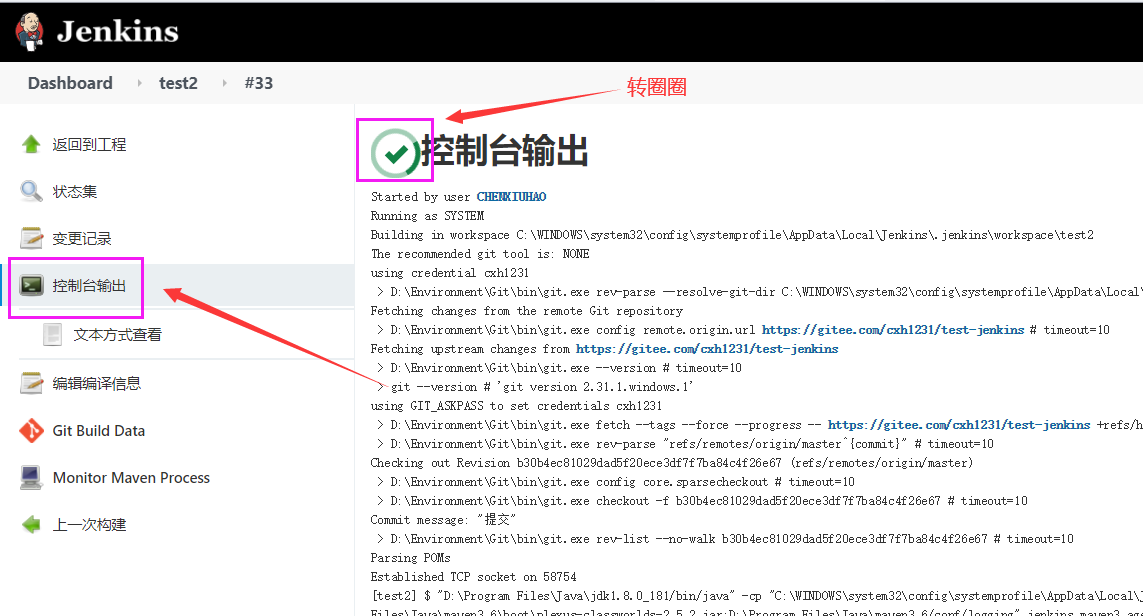Click the green up-arrow 返回到工程 icon

click(31, 144)
